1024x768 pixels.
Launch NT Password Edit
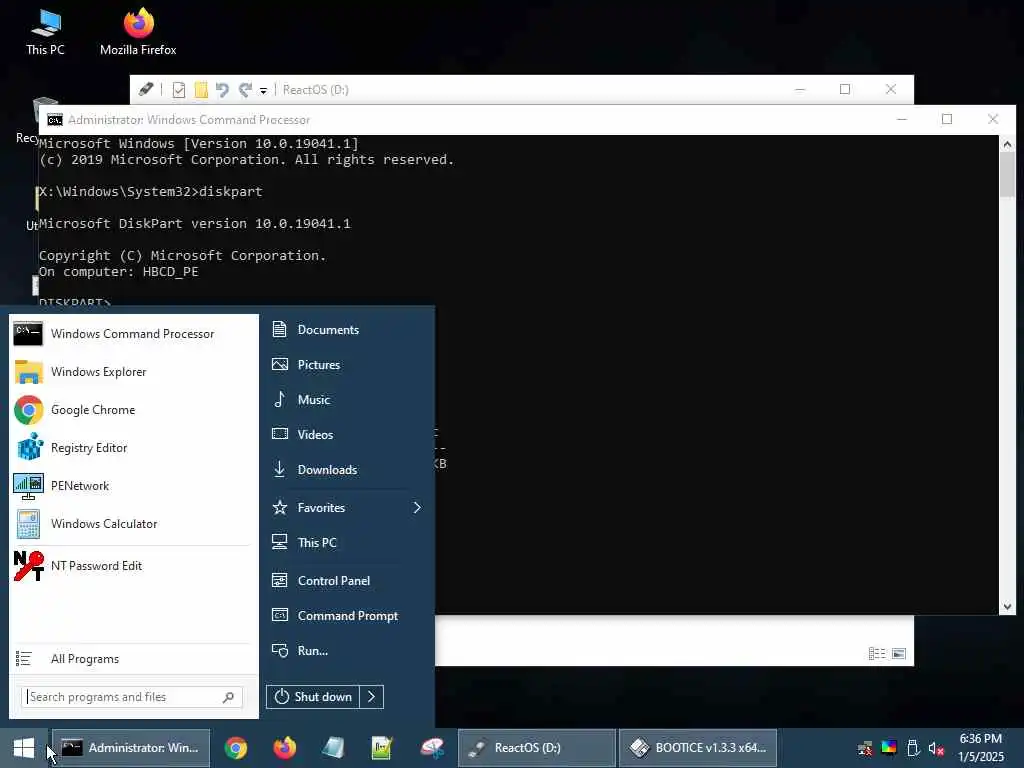(133, 566)
